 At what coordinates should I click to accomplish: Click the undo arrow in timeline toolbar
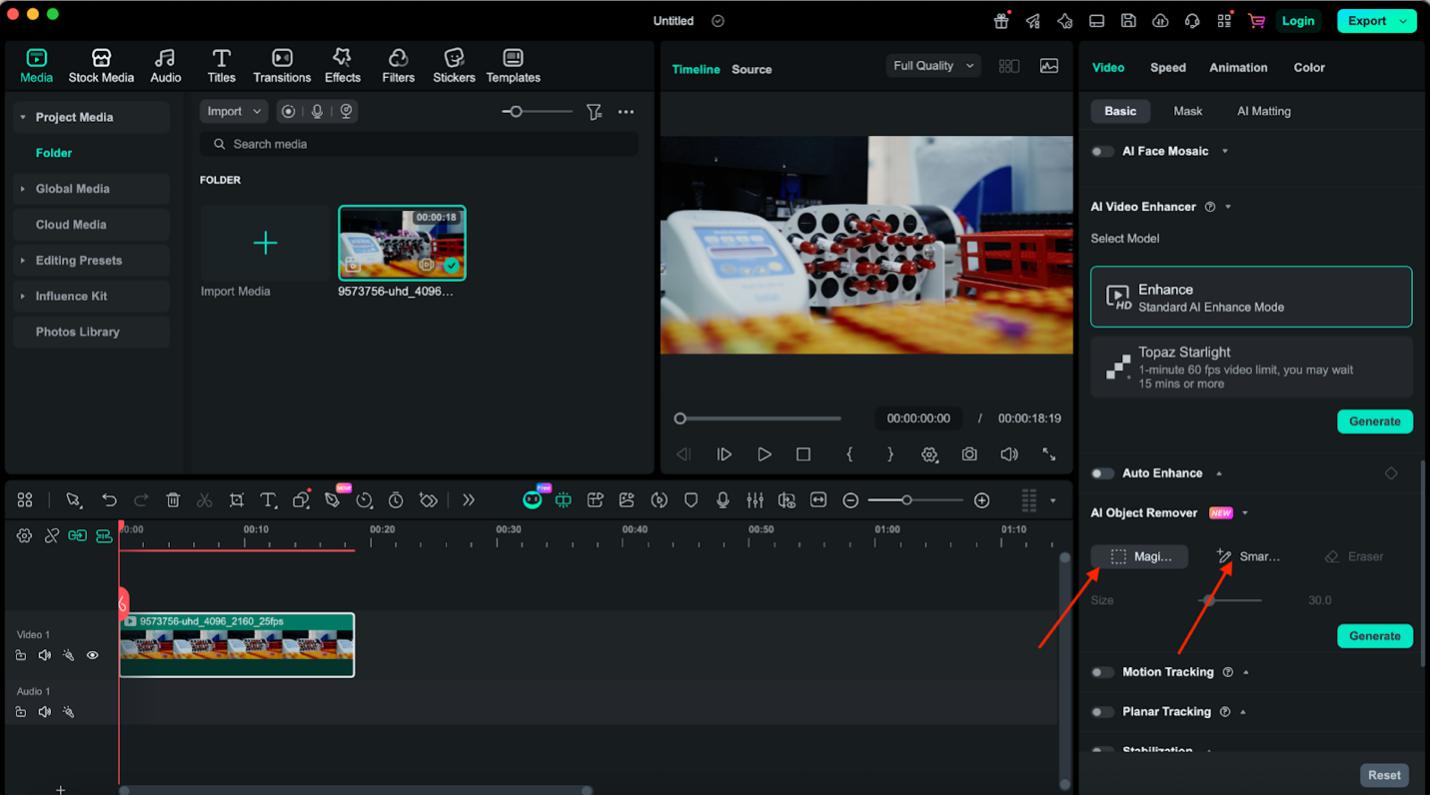click(109, 500)
